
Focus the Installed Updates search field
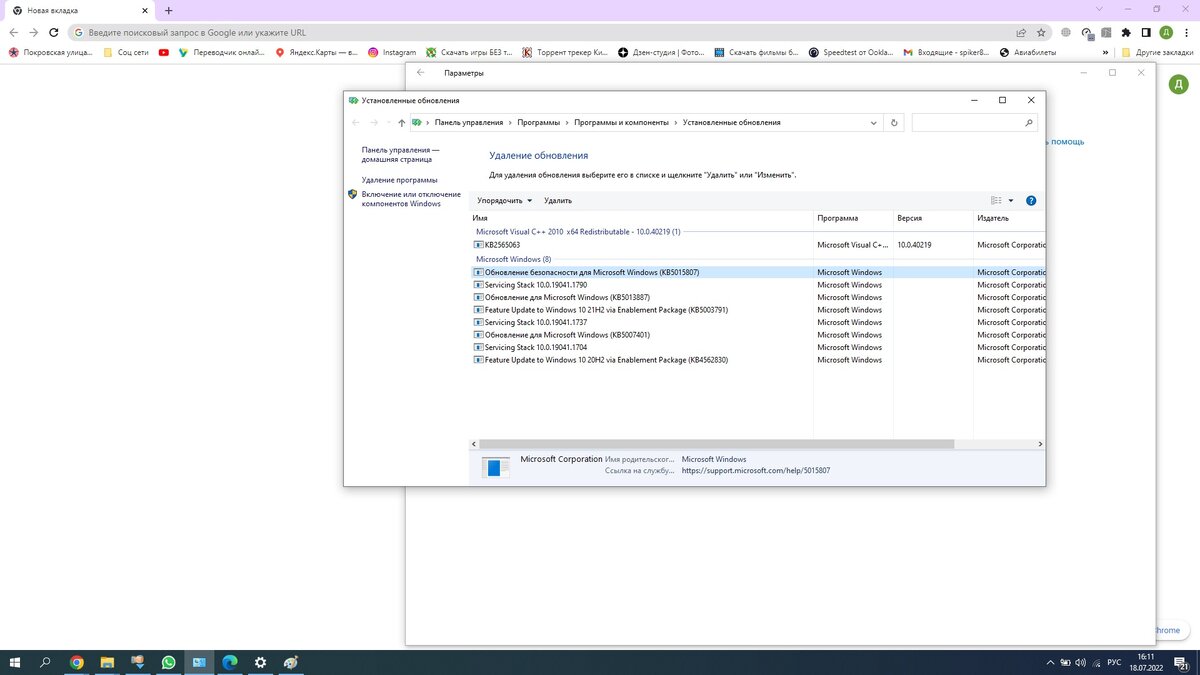click(967, 123)
